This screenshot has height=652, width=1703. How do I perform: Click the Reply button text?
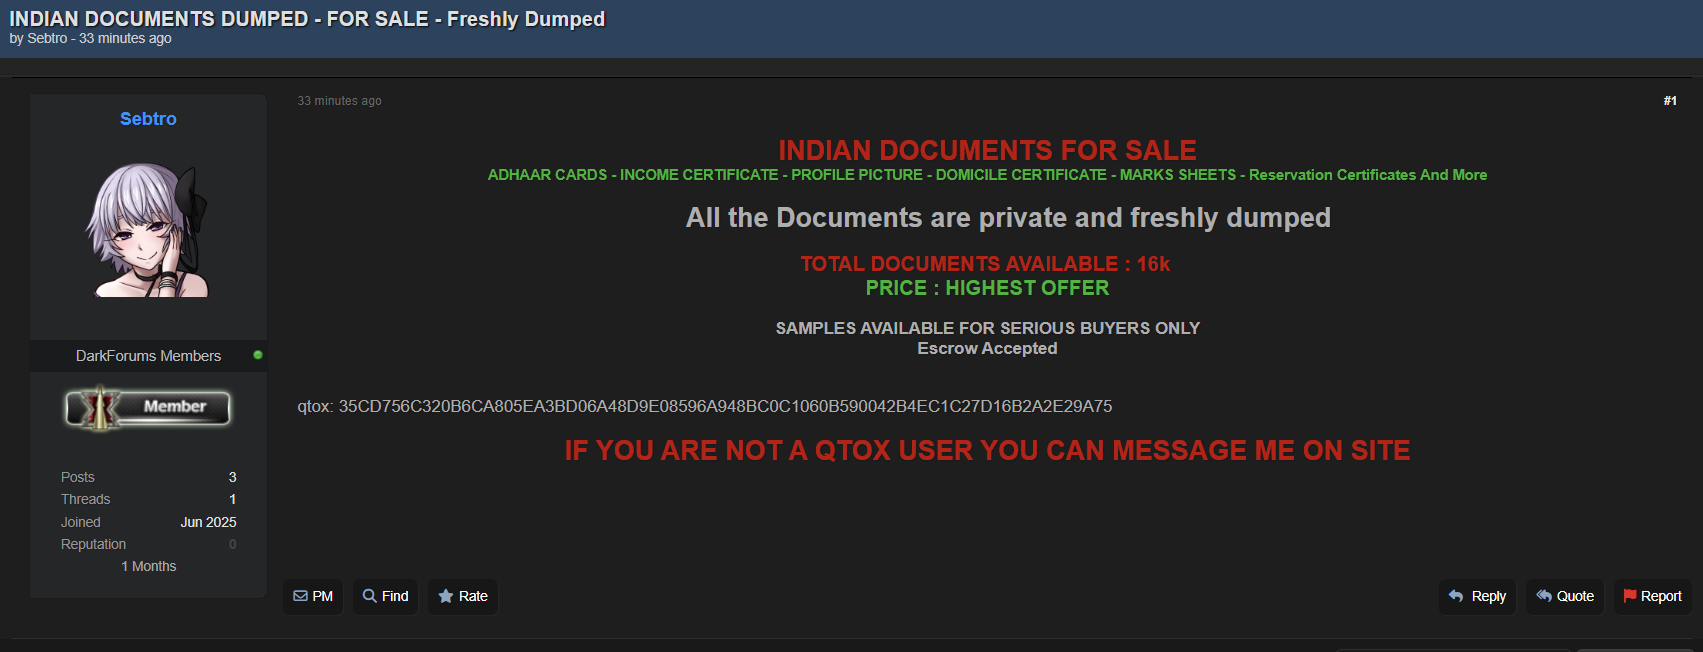pos(1488,596)
